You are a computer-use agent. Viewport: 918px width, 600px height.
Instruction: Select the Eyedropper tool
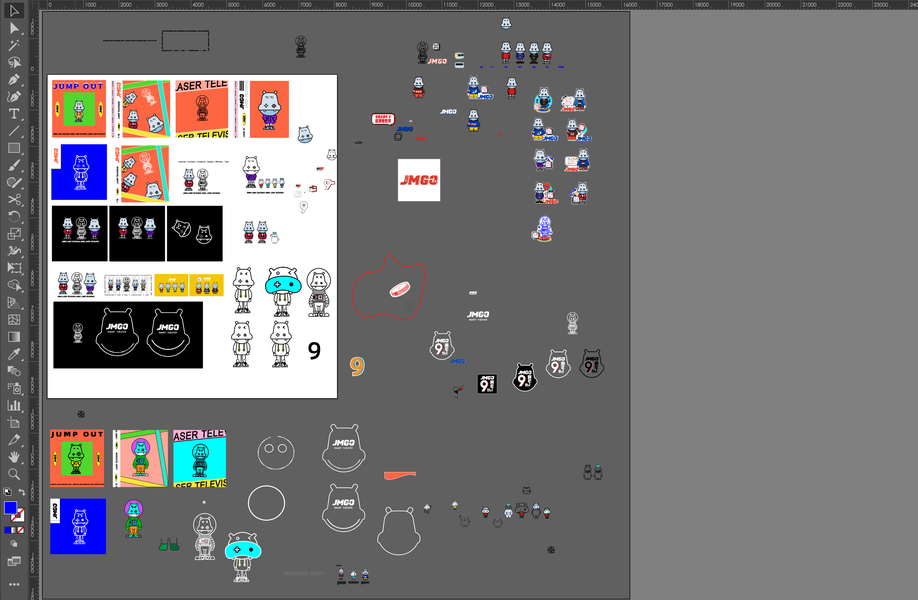13,354
